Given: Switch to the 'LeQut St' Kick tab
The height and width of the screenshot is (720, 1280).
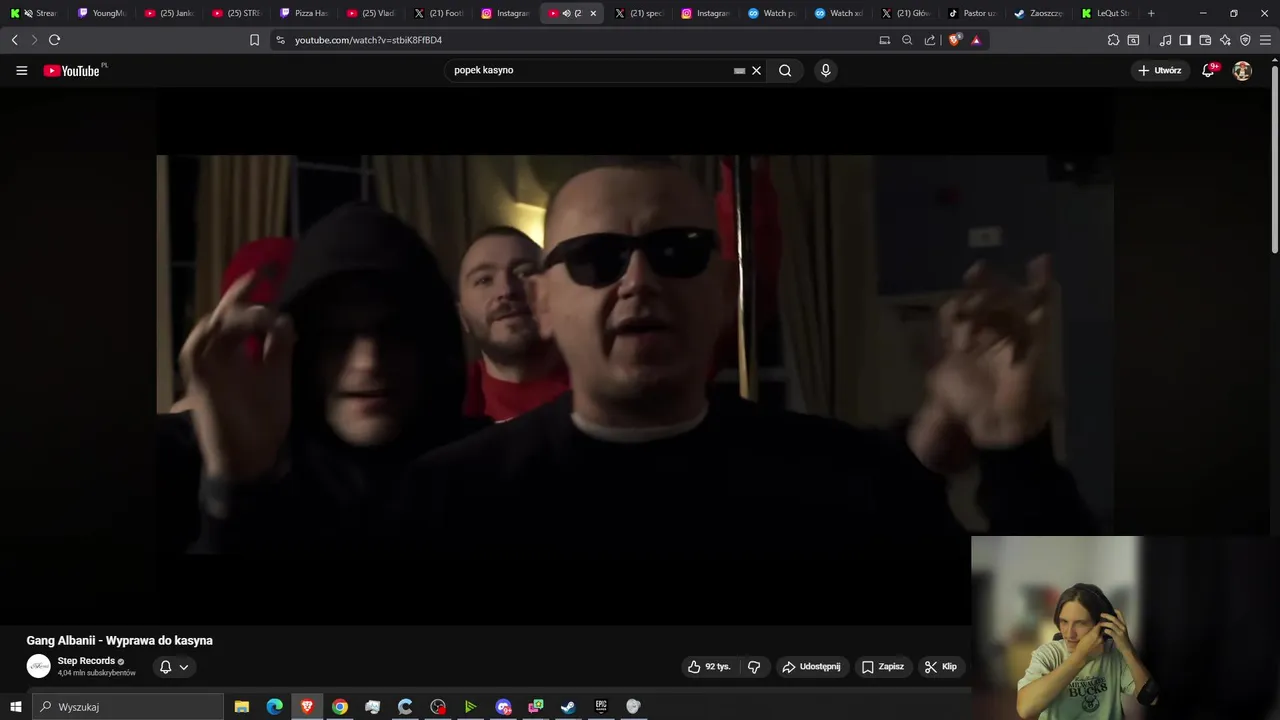Looking at the screenshot, I should pos(1105,13).
